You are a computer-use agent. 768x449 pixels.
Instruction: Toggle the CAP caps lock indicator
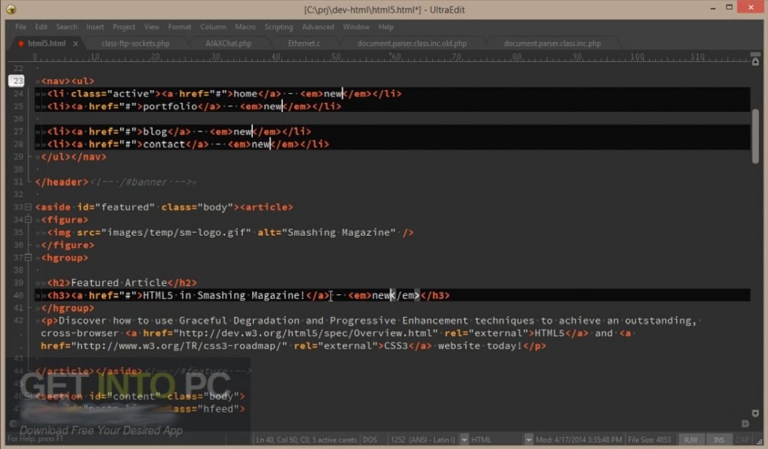(x=742, y=440)
